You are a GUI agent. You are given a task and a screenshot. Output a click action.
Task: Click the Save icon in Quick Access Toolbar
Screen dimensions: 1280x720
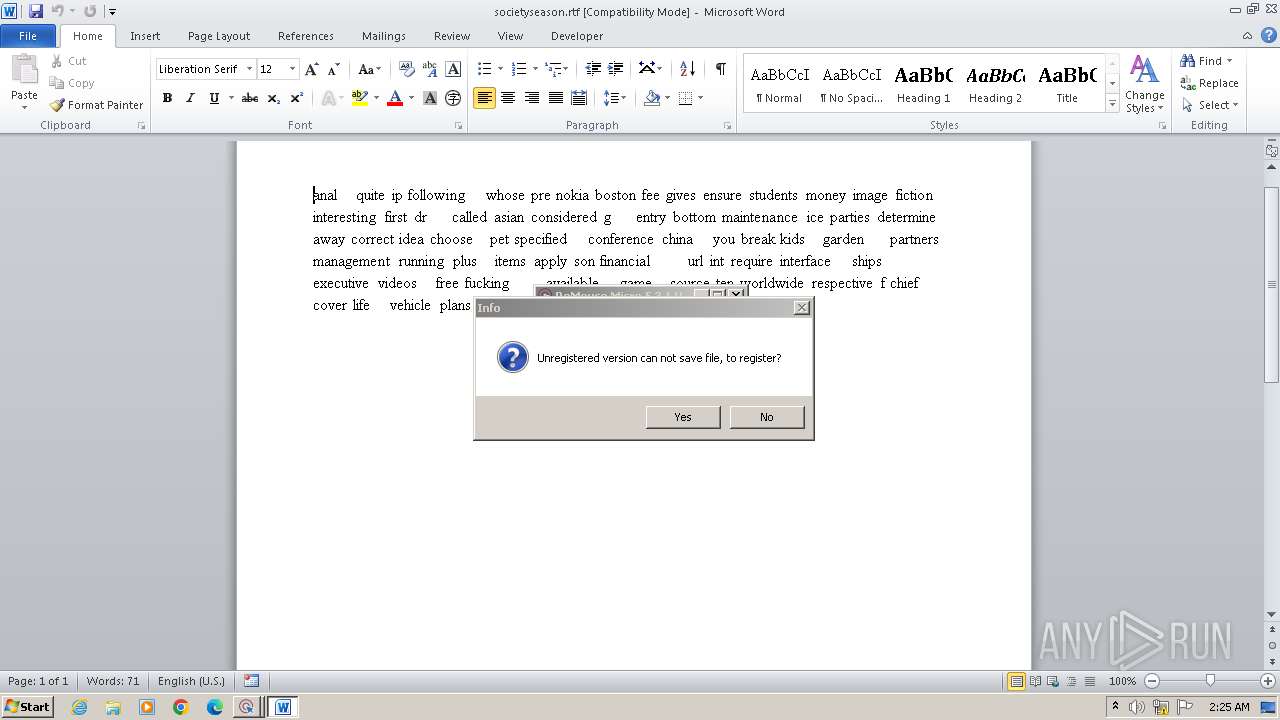point(36,11)
